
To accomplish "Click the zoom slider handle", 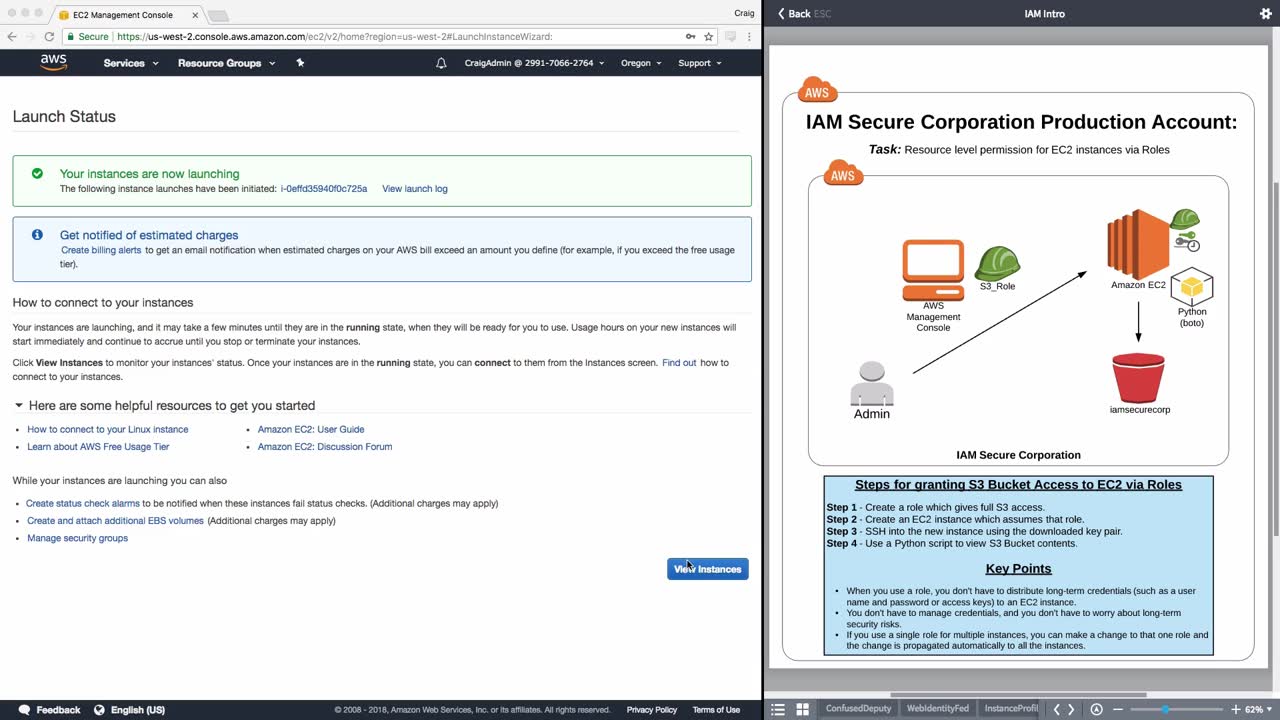I will click(1165, 709).
